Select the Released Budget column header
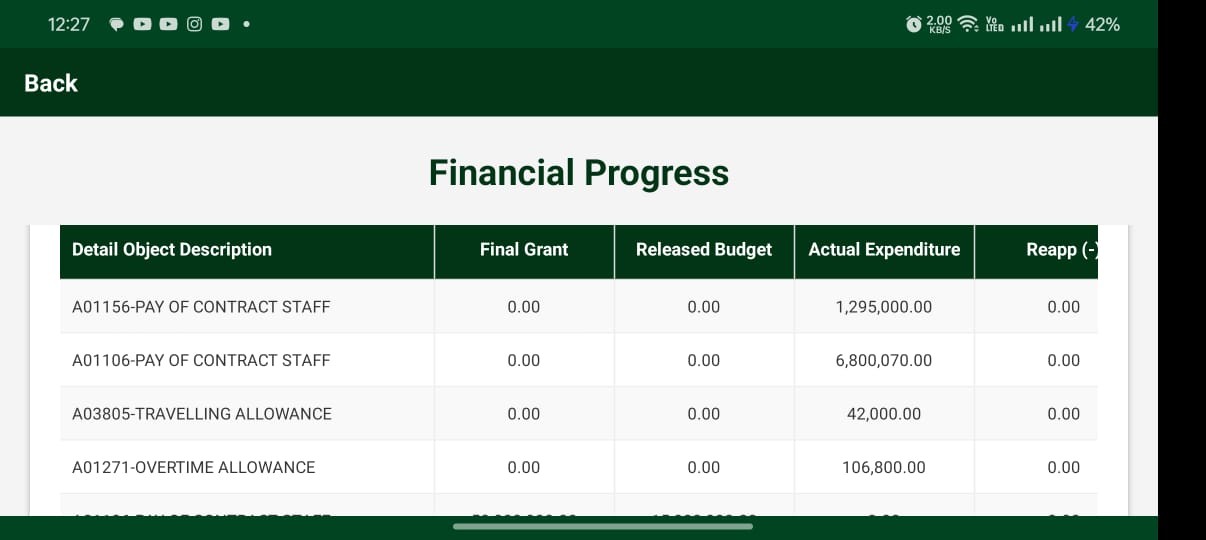The height and width of the screenshot is (540, 1206). (x=704, y=251)
